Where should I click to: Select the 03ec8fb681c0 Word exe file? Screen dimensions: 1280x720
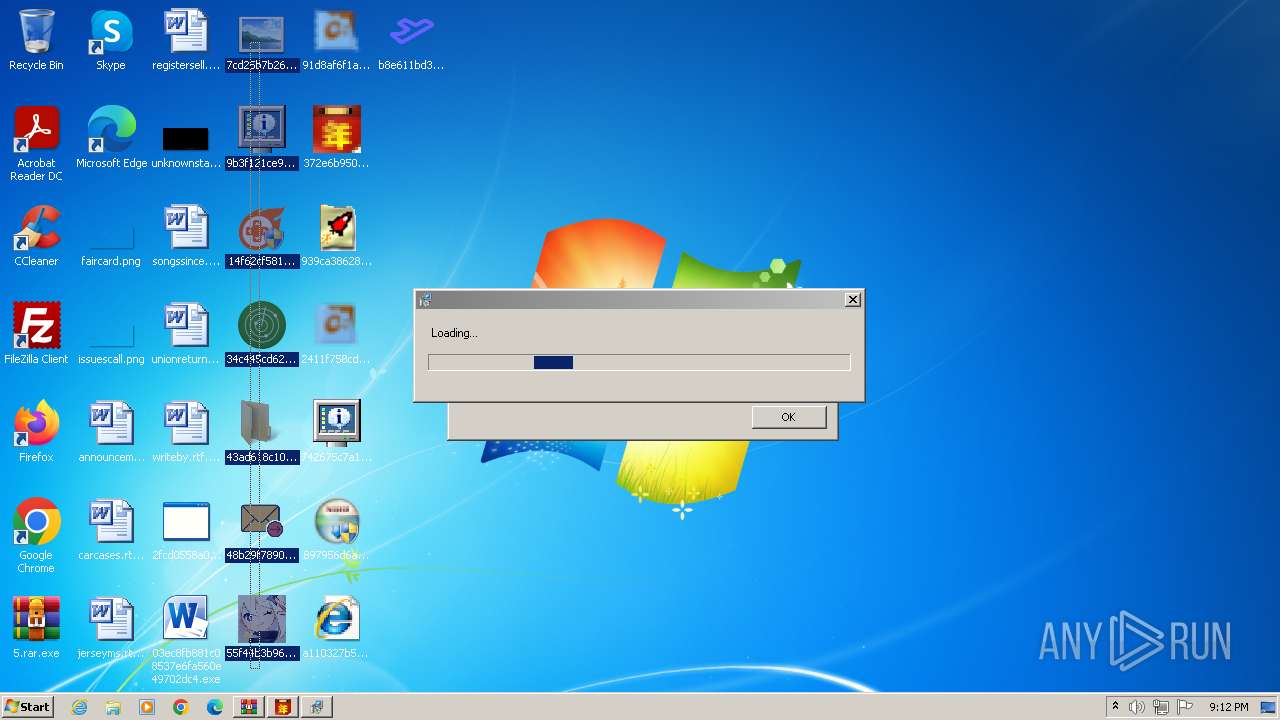pos(186,640)
